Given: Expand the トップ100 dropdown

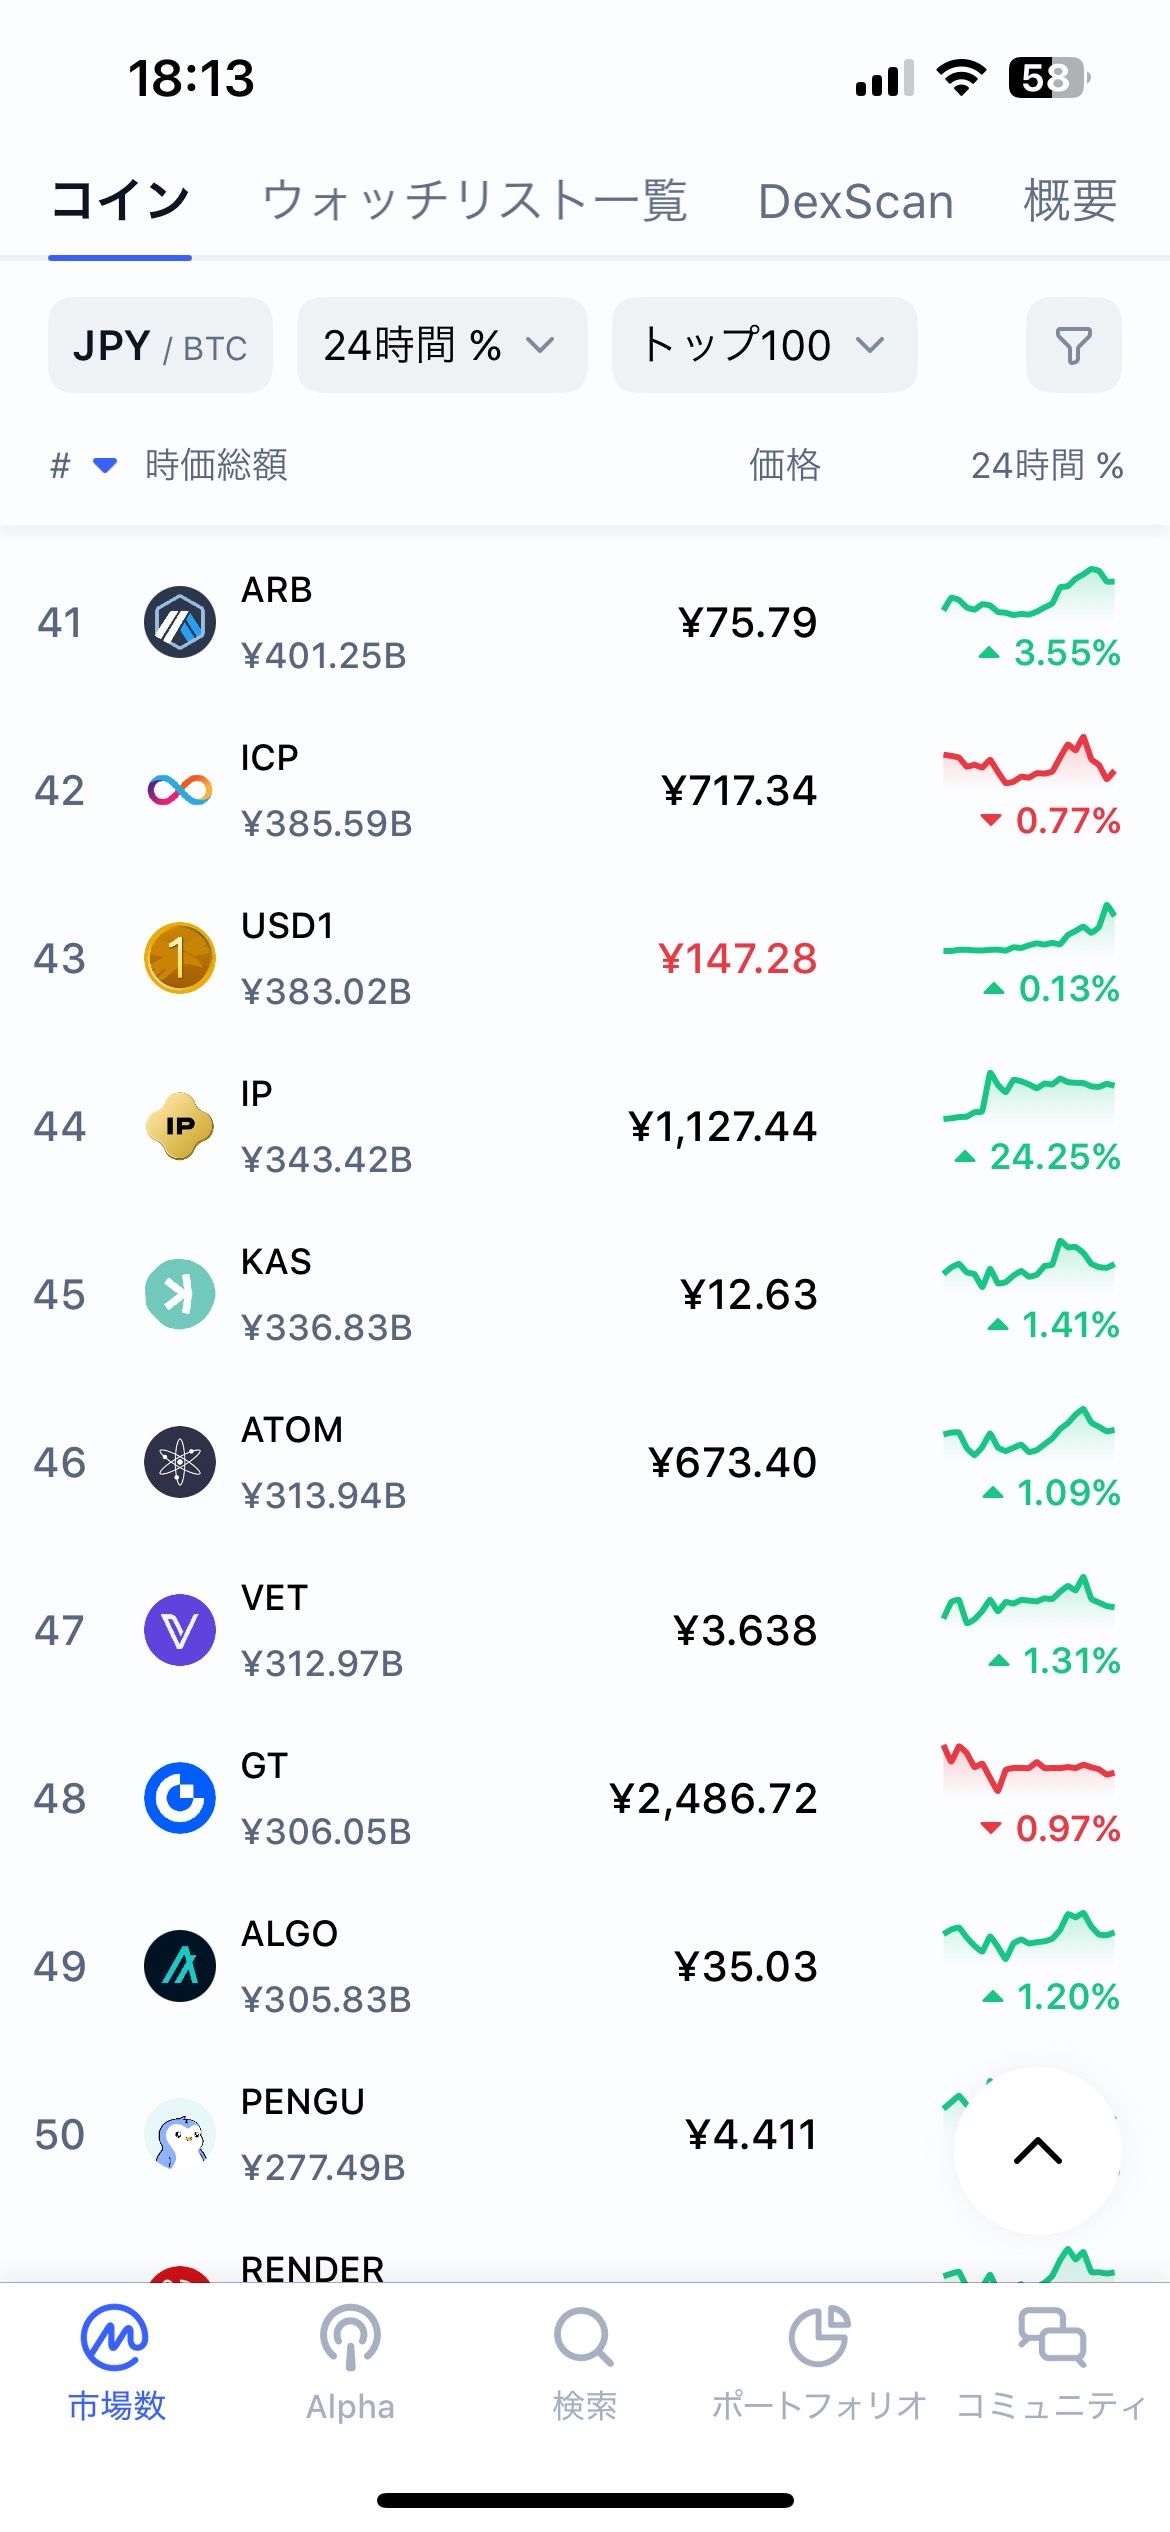Looking at the screenshot, I should [764, 345].
